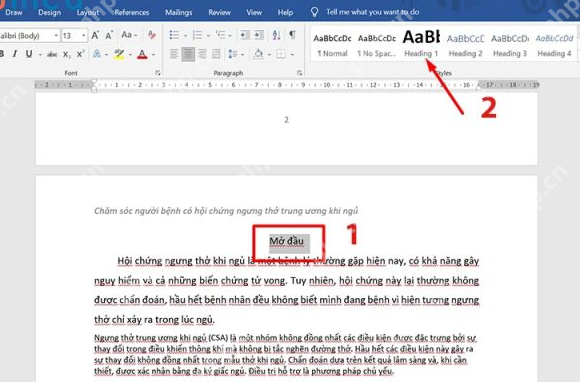Viewport: 580px width, 382px height.
Task: Click the selected heading Mở đầu
Action: click(x=287, y=241)
